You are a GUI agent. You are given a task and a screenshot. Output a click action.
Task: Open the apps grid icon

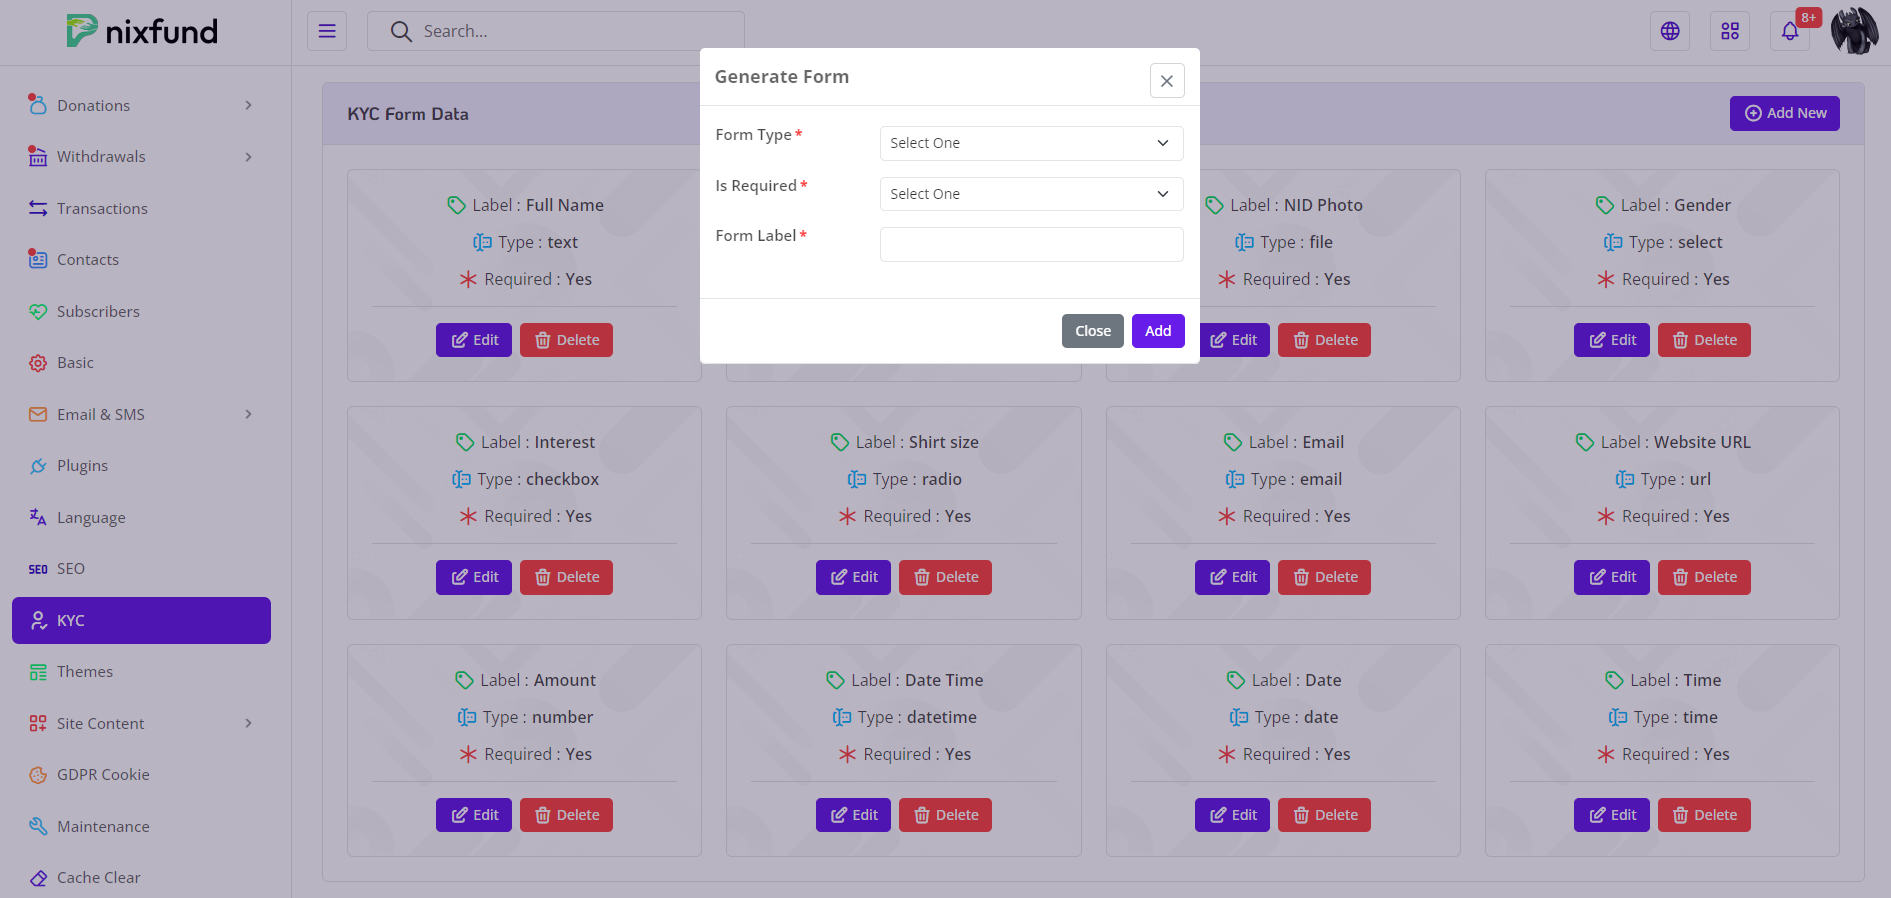[x=1729, y=31]
